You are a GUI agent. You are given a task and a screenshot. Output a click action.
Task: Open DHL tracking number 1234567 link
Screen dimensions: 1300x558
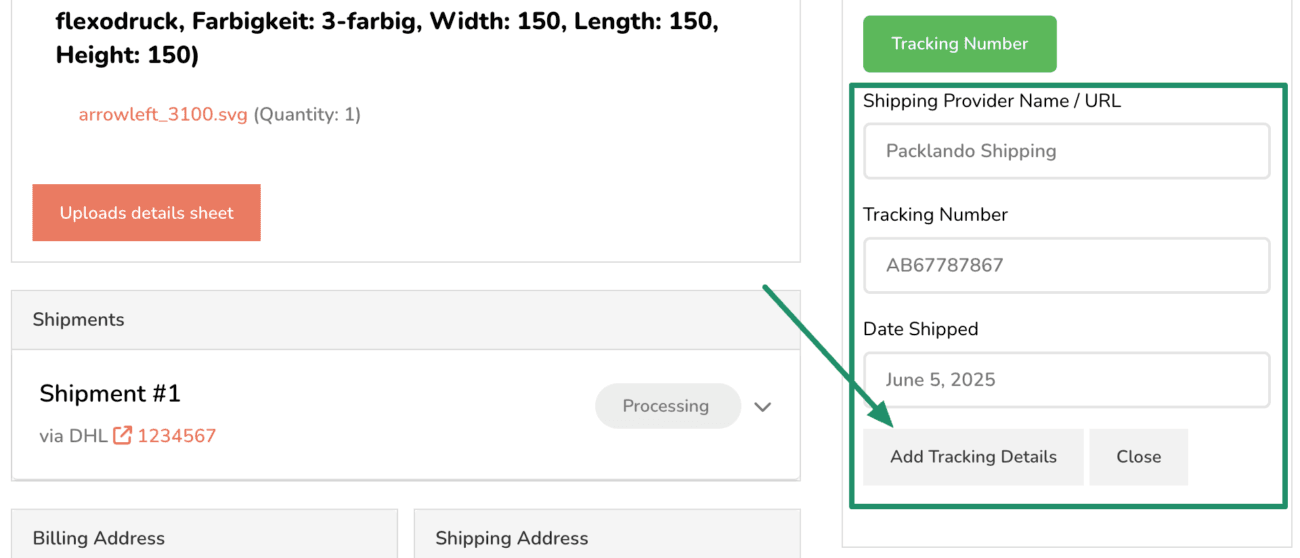click(x=177, y=436)
